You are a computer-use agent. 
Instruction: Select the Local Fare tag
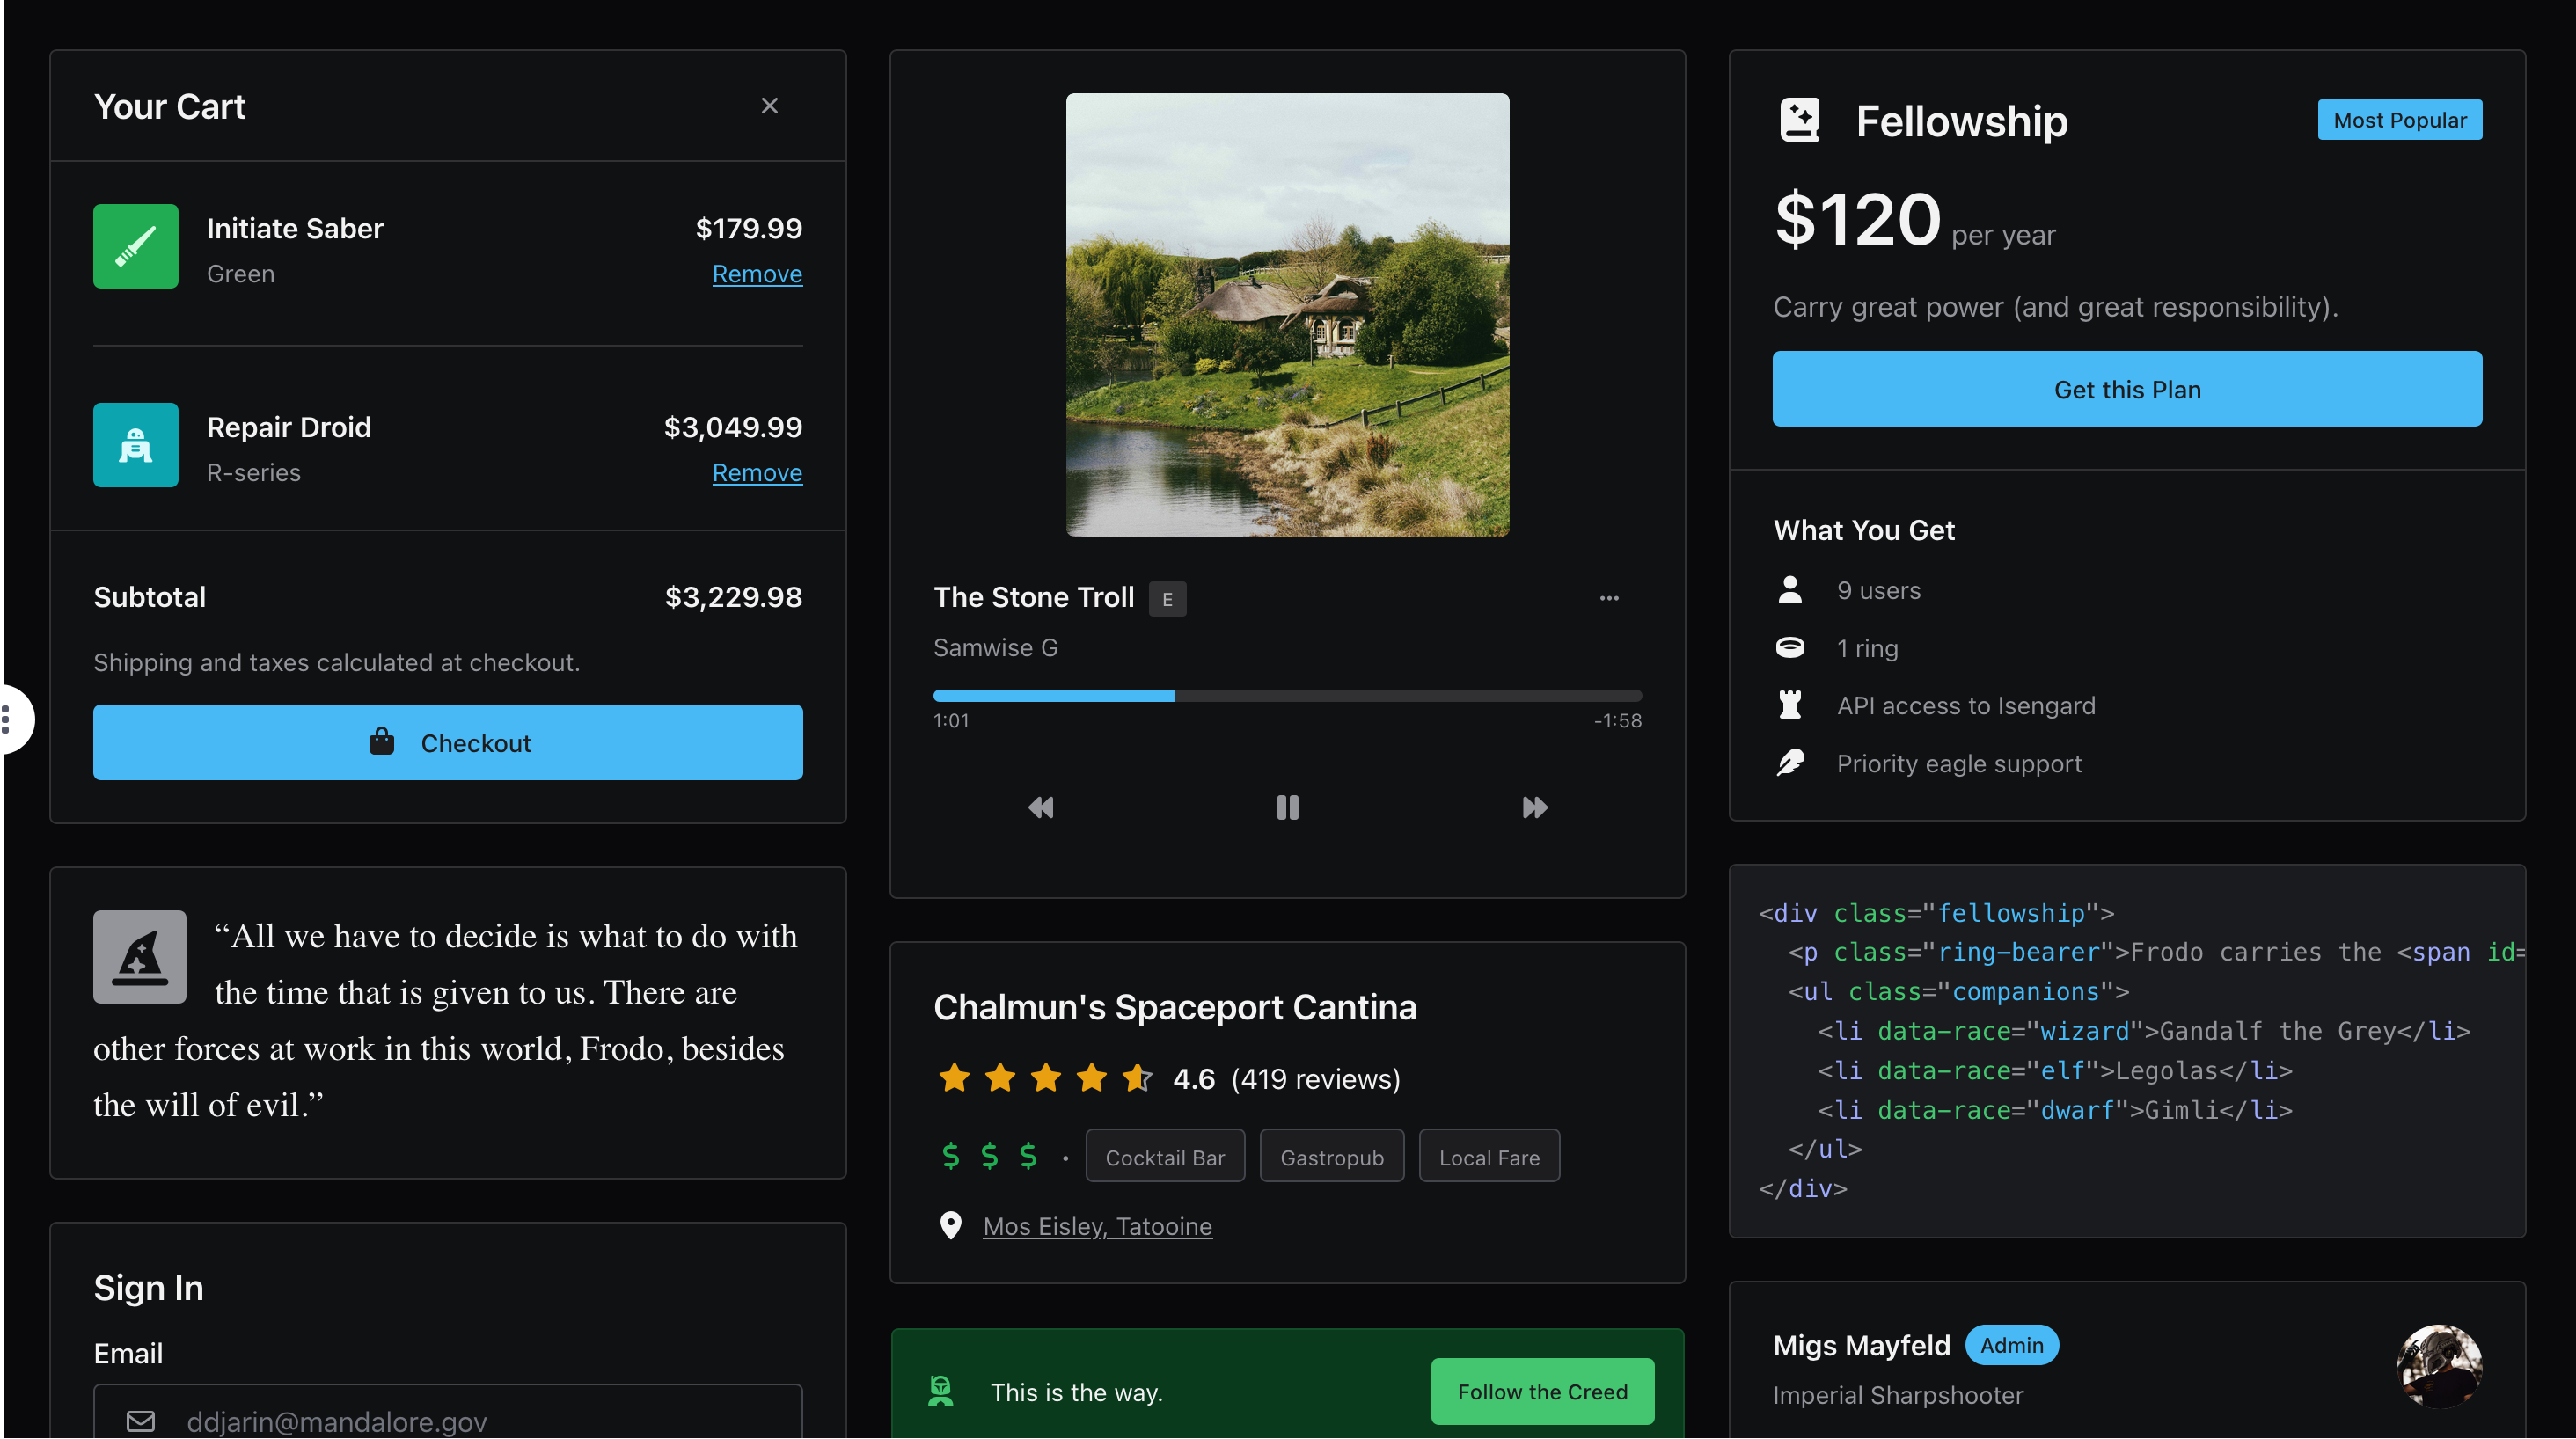pyautogui.click(x=1489, y=1157)
